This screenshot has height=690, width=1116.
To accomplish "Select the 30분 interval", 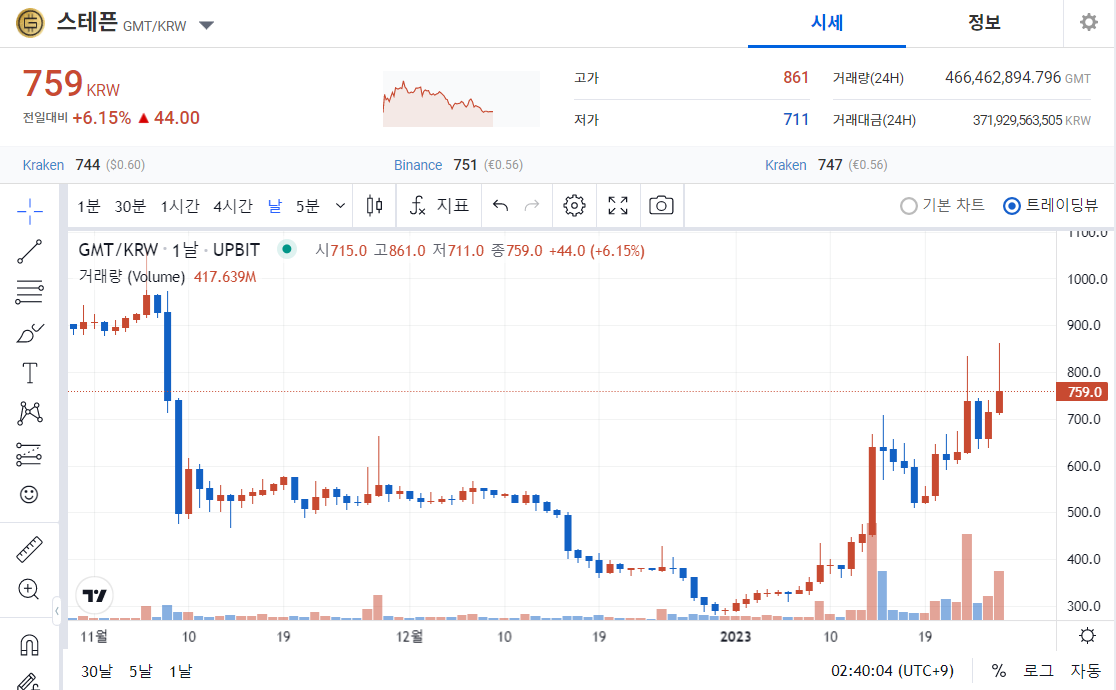I will [130, 207].
